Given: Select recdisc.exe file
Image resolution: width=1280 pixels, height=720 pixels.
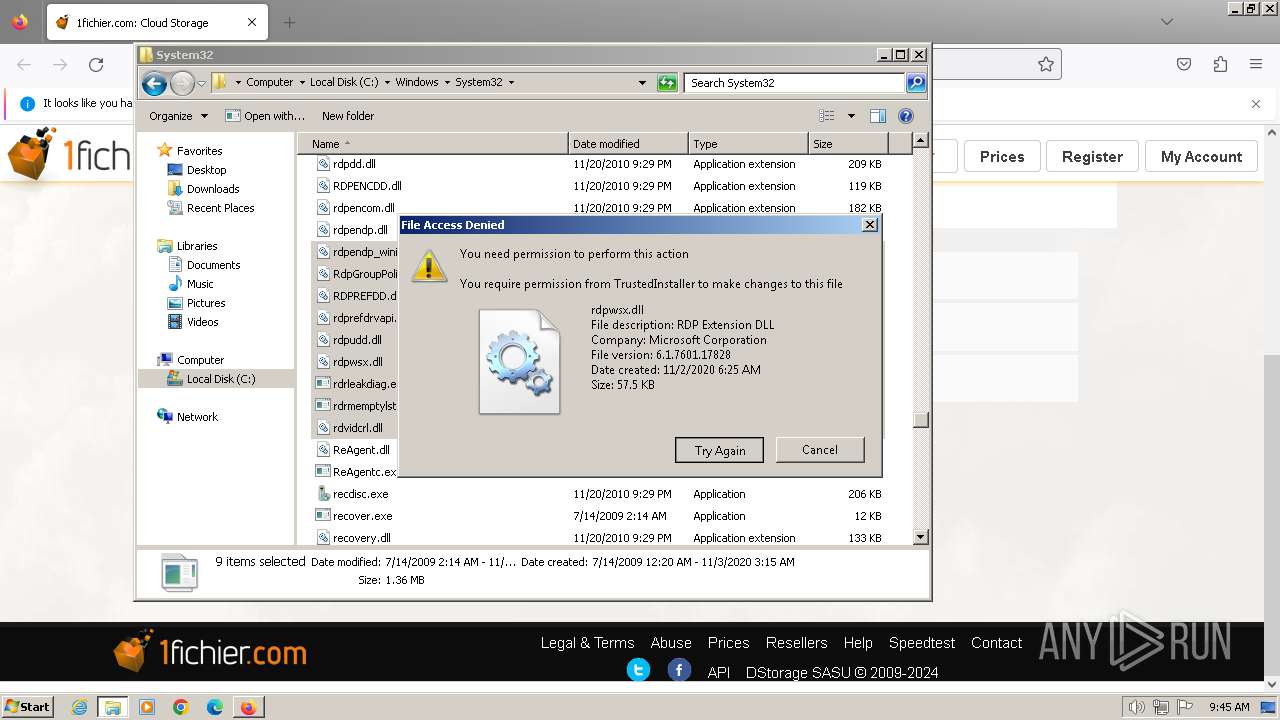Looking at the screenshot, I should tap(360, 494).
